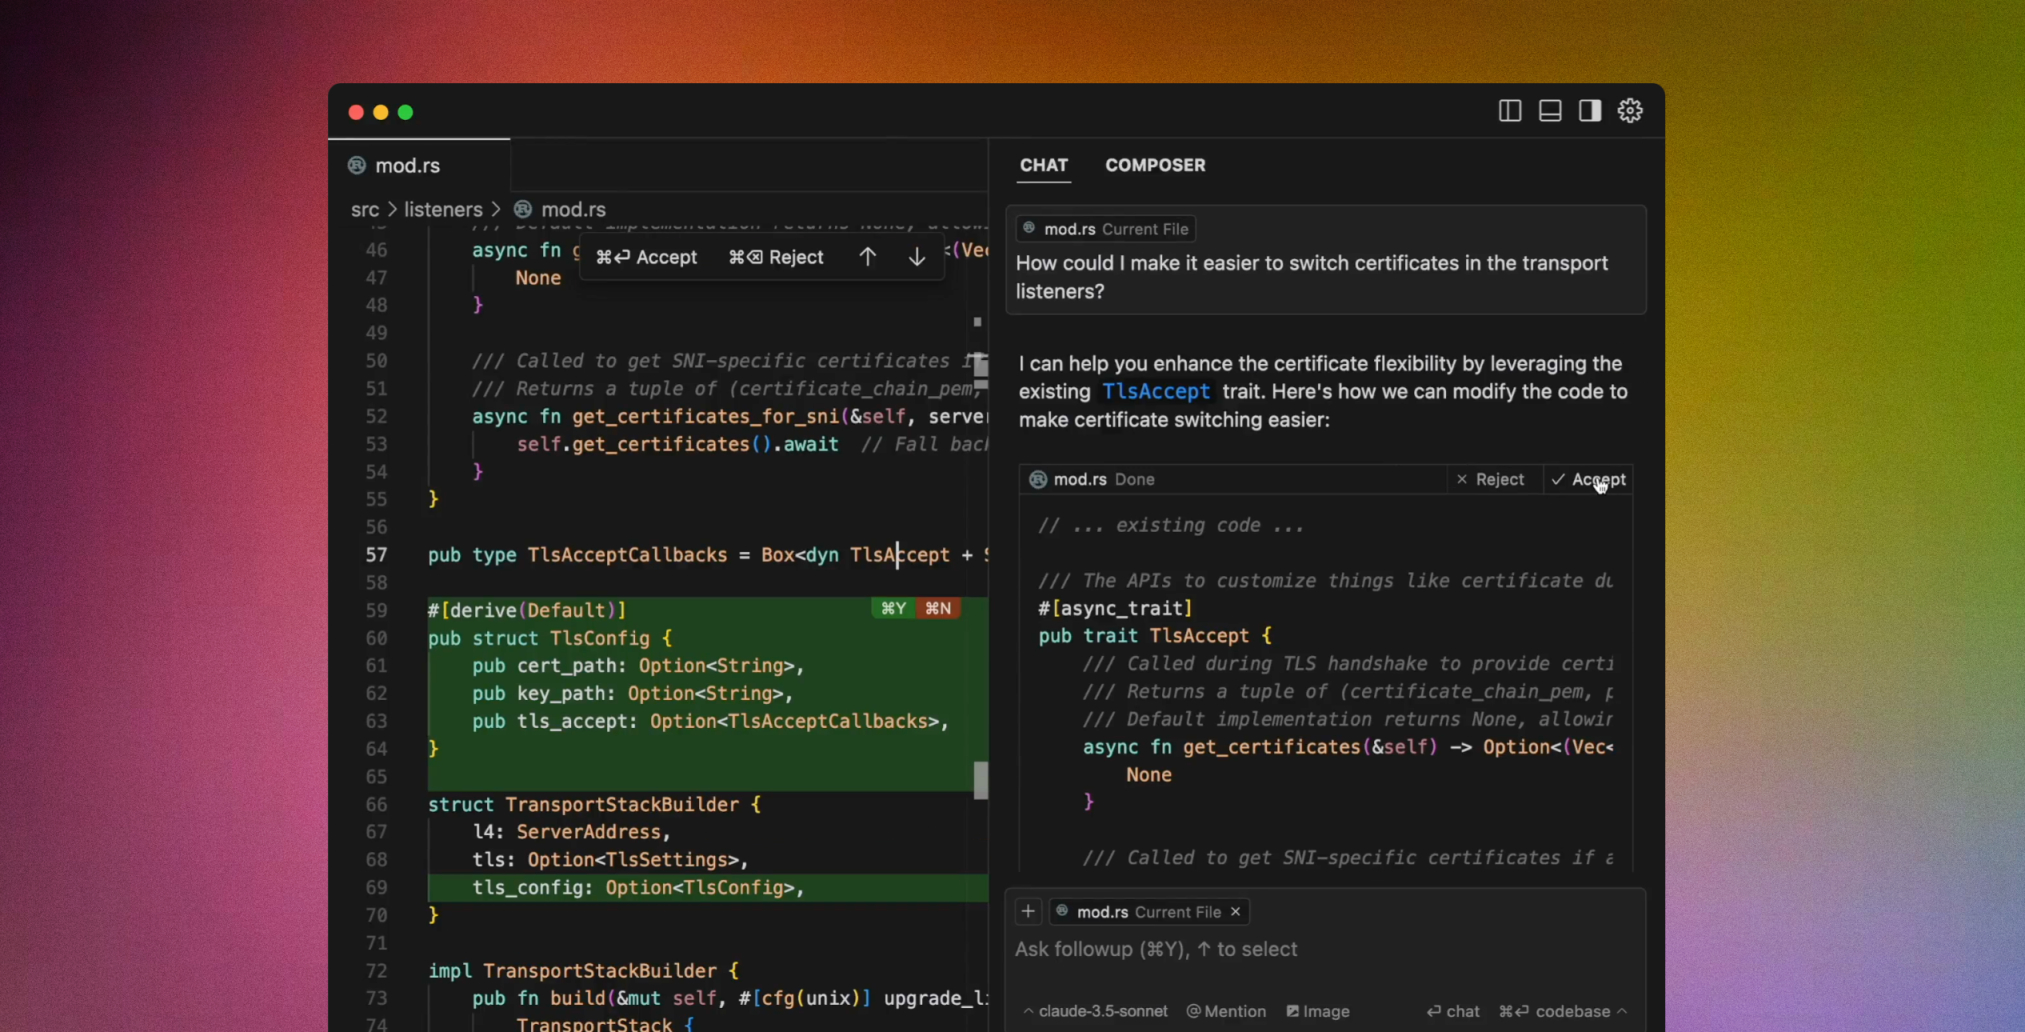Screen dimensions: 2025x1032
Task: Jump to next diff with down arrow
Action: click(x=916, y=257)
